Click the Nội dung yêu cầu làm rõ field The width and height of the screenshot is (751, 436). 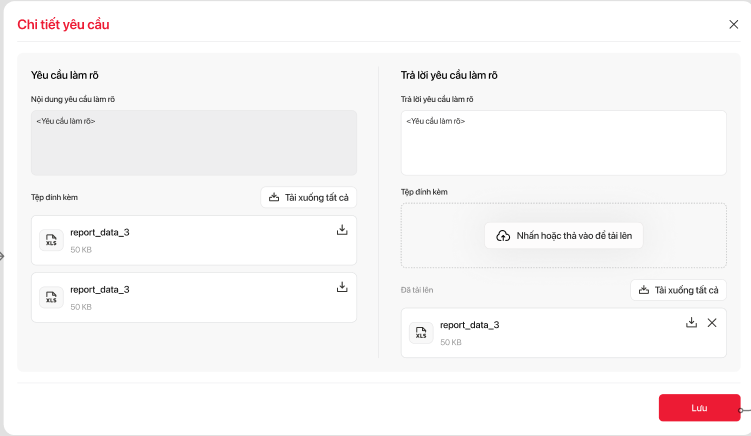click(193, 143)
